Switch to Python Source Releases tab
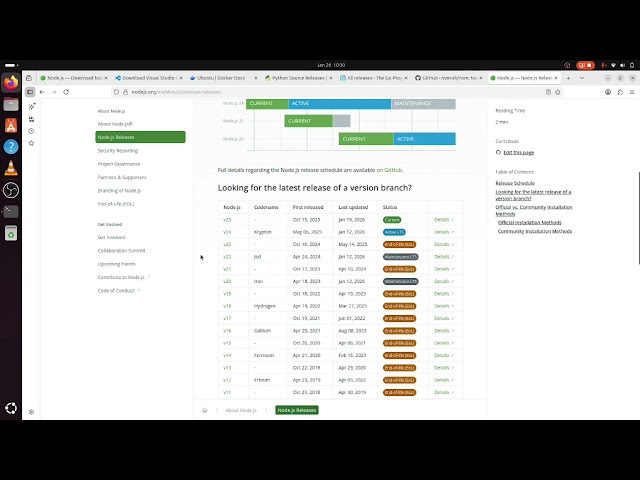This screenshot has width=640, height=480. click(x=299, y=78)
